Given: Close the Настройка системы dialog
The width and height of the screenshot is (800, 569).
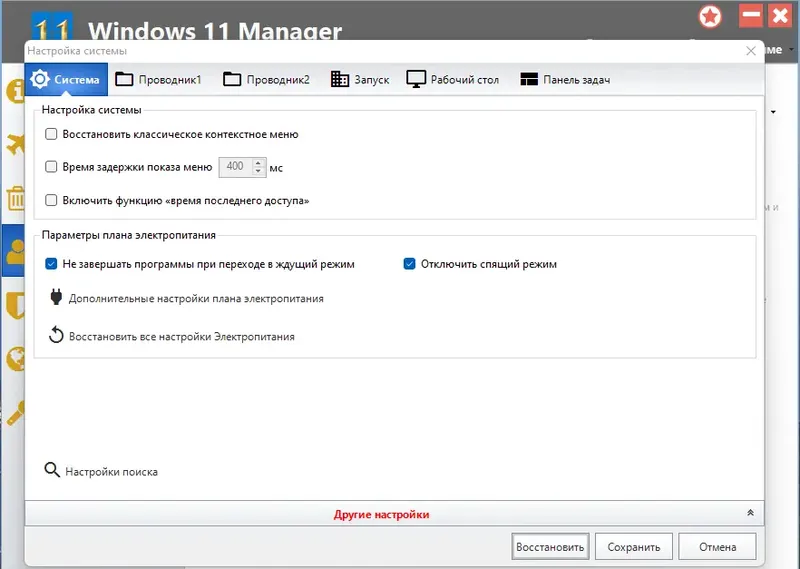Looking at the screenshot, I should pos(751,51).
